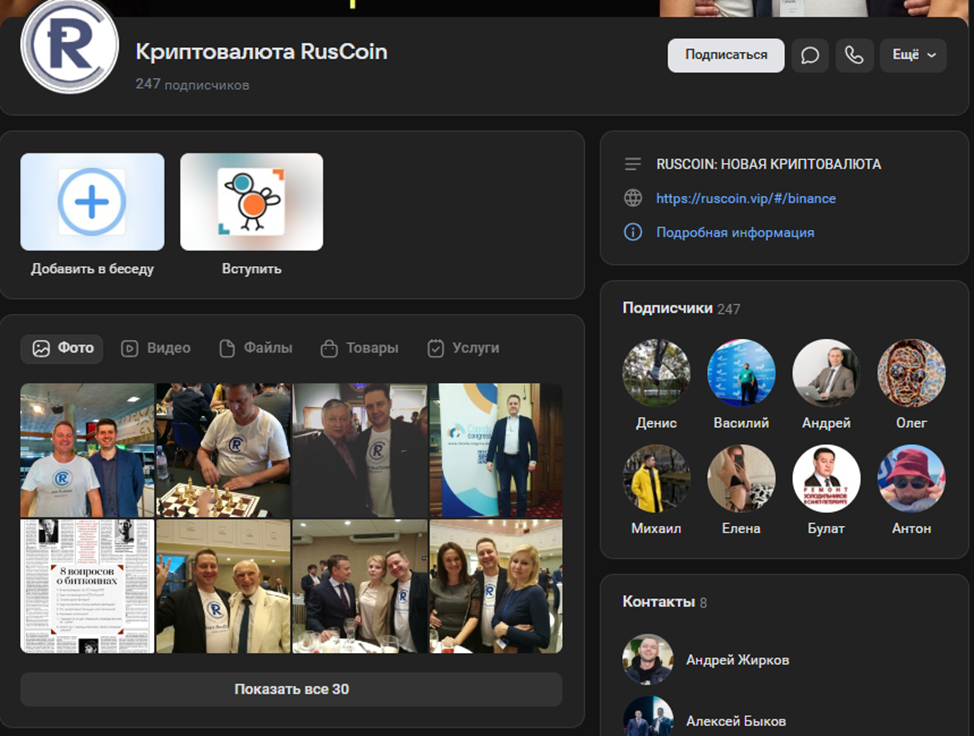
Task: Click the 247 подписчиков count under title
Action: click(193, 84)
